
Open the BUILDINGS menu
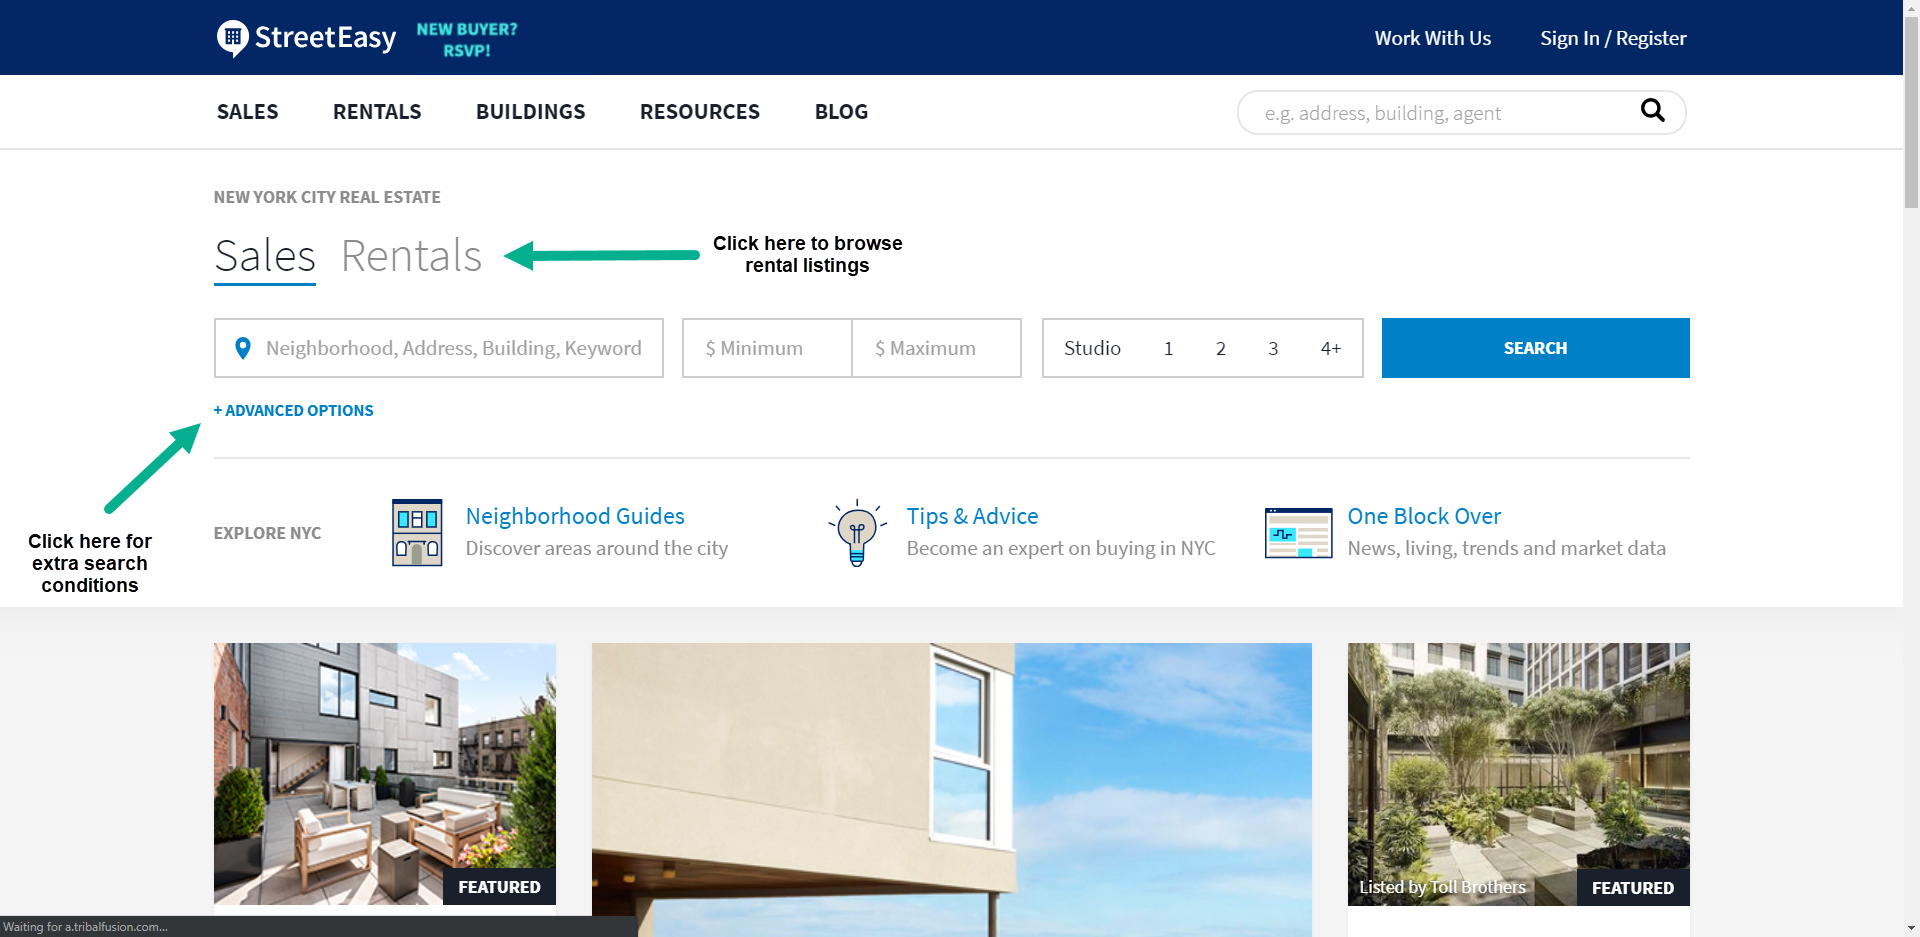tap(530, 112)
